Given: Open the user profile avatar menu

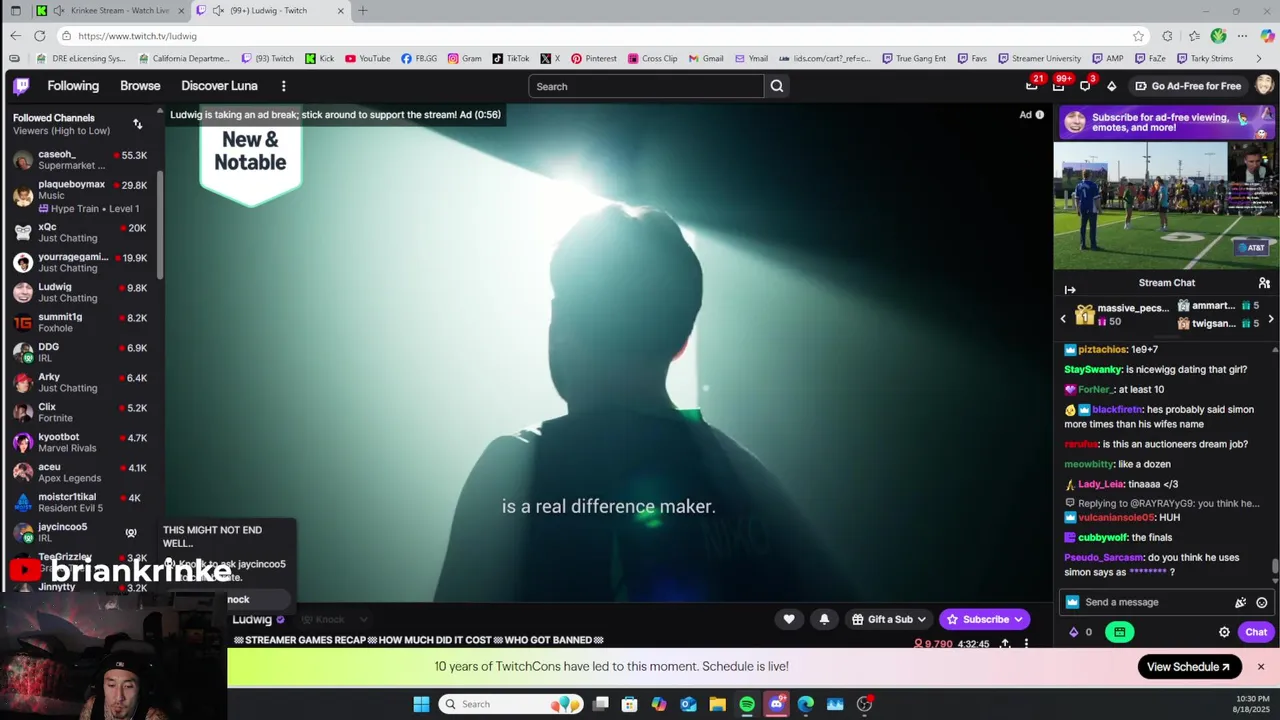Looking at the screenshot, I should 1264,86.
